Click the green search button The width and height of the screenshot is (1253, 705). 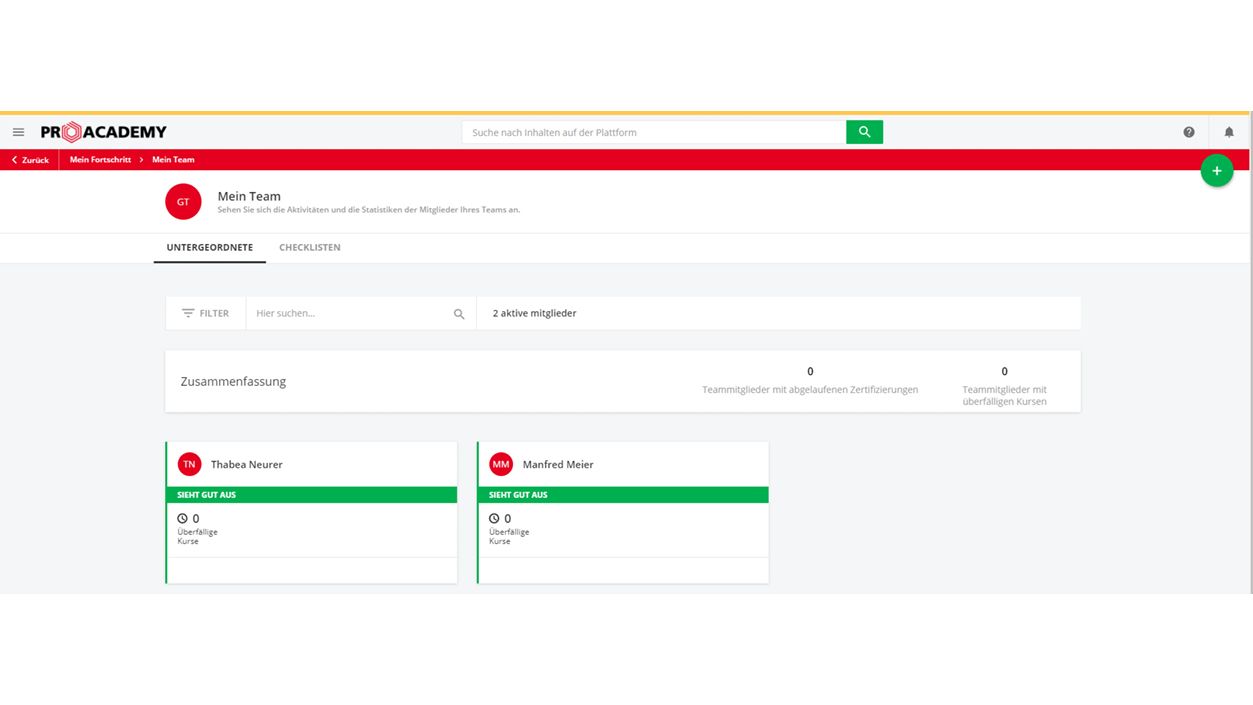coord(864,132)
